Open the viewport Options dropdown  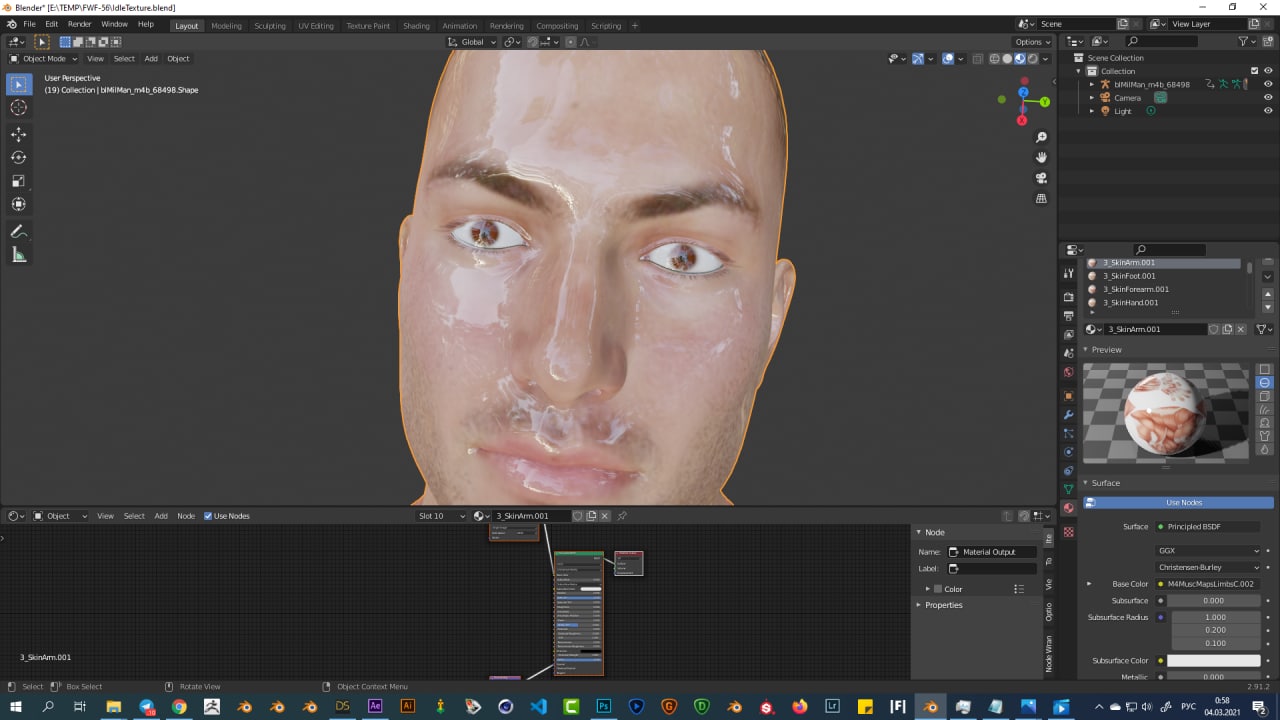tap(1032, 42)
